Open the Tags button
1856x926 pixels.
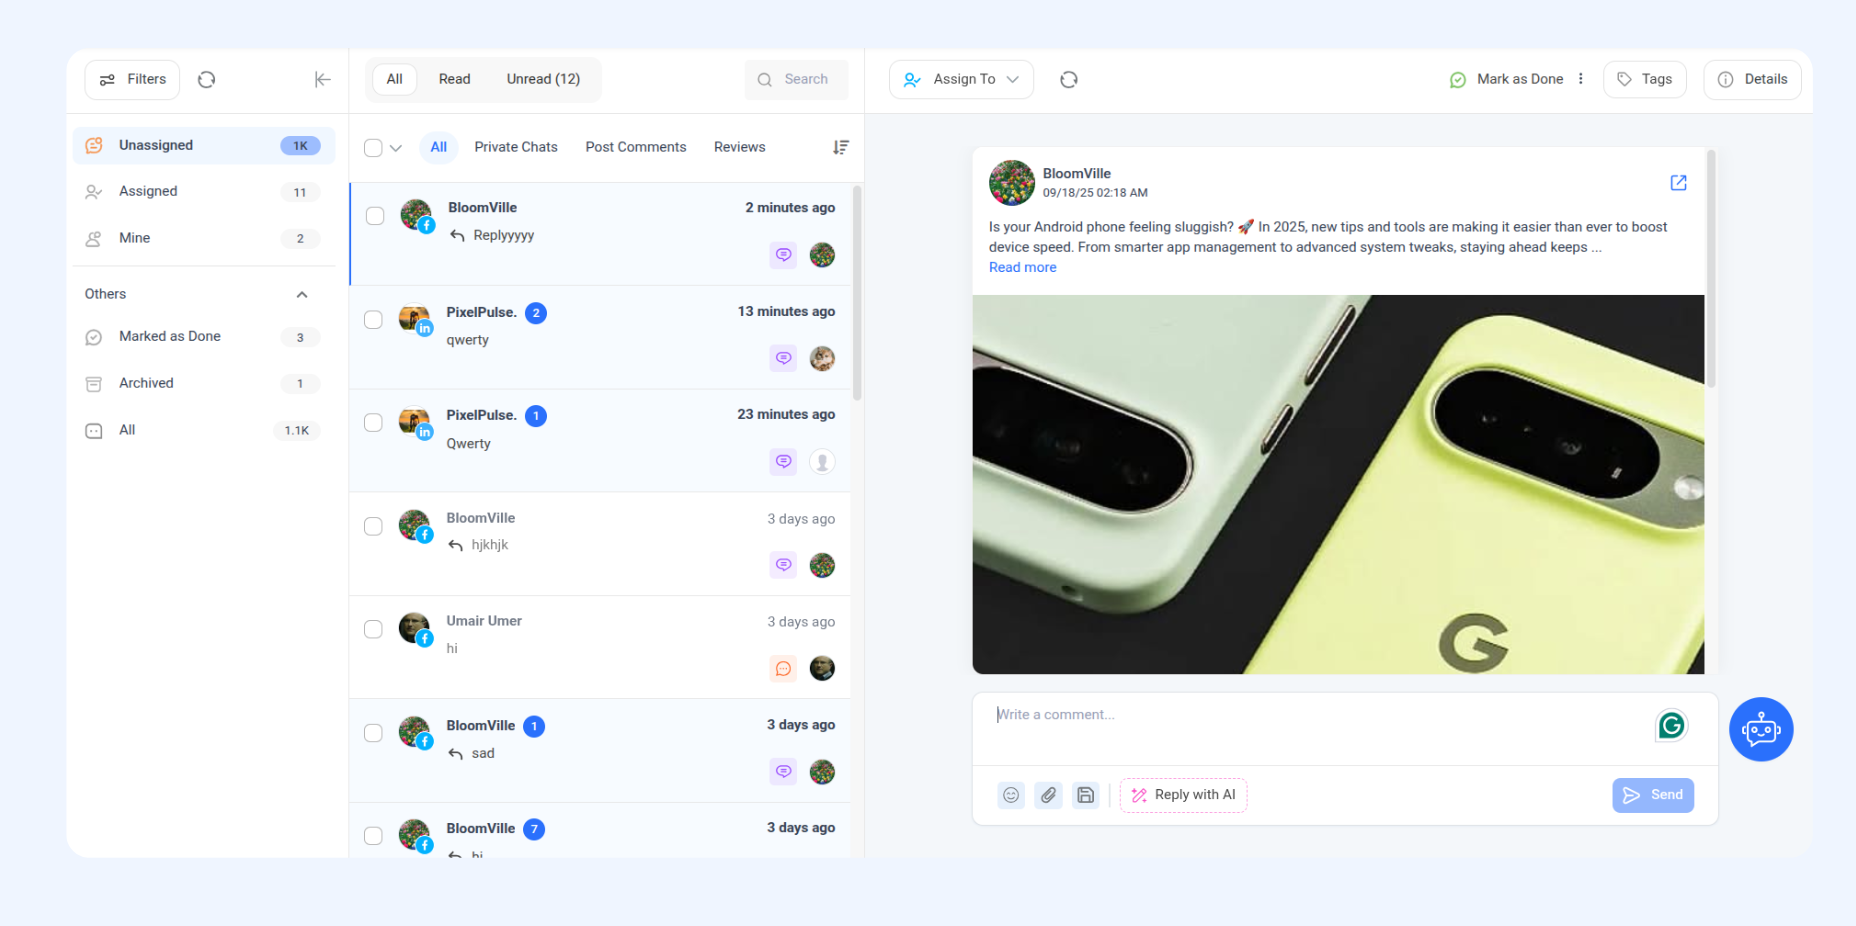(x=1645, y=79)
